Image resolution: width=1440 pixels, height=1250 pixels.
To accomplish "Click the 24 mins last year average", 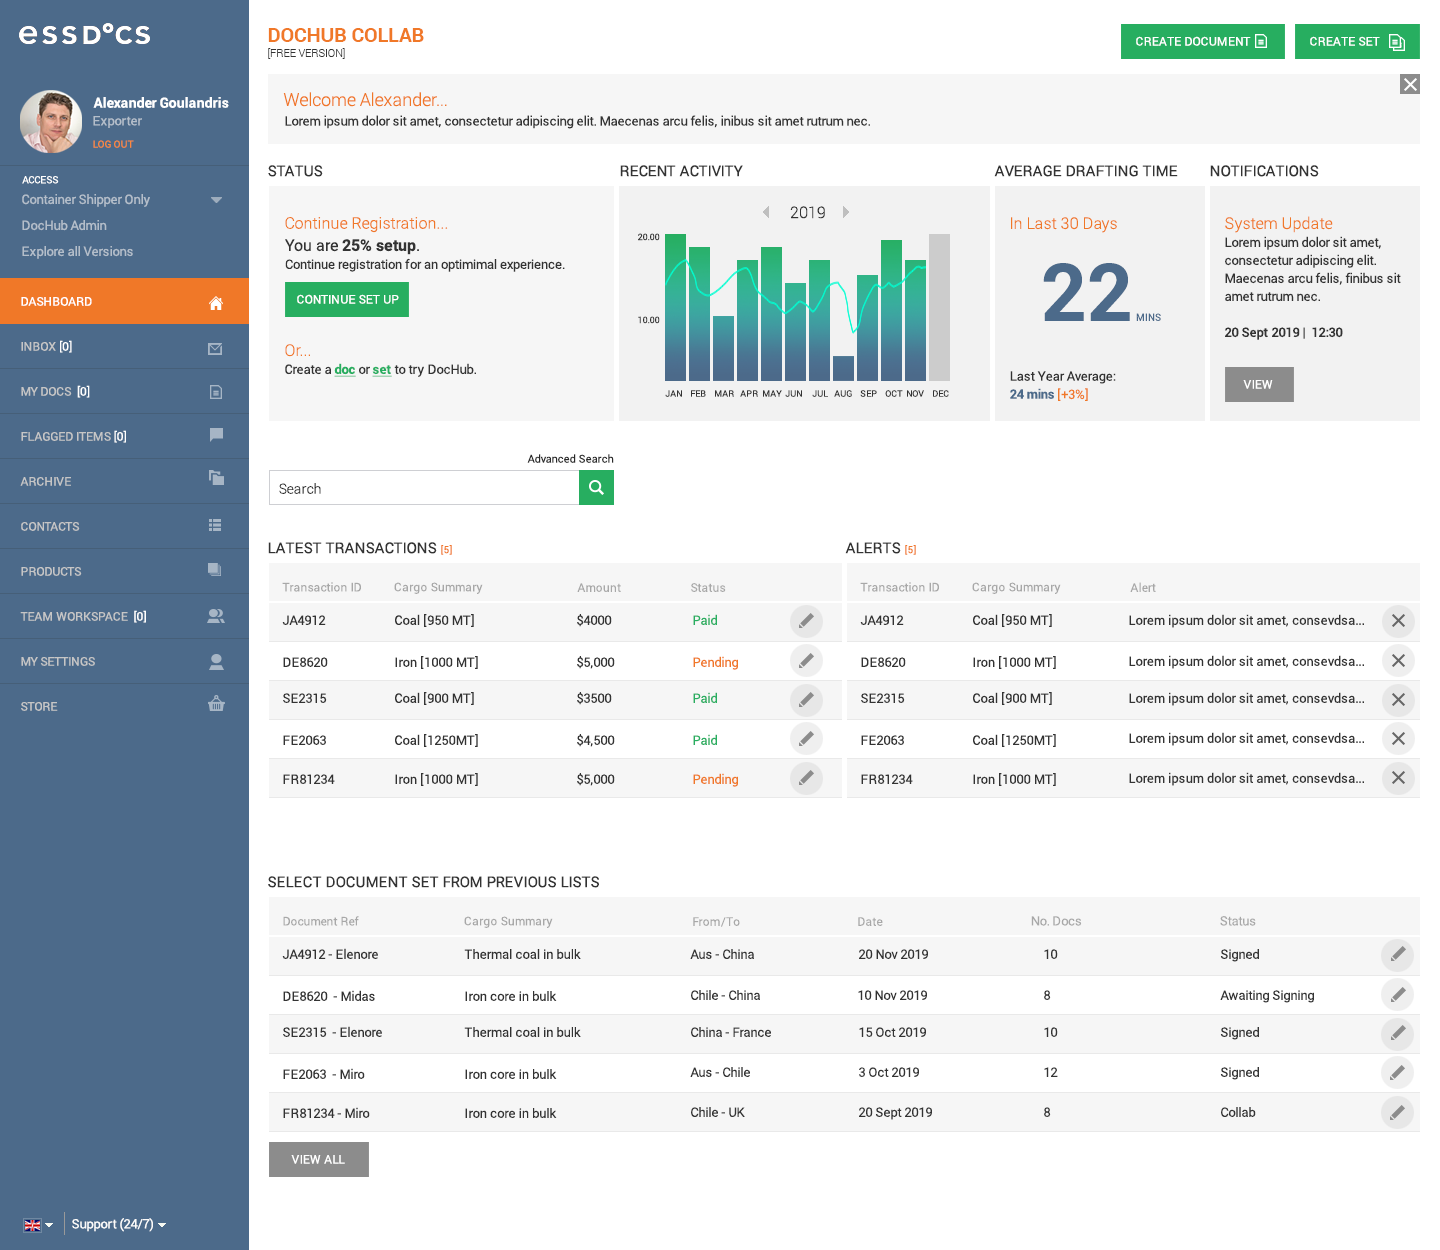I will coord(1031,395).
